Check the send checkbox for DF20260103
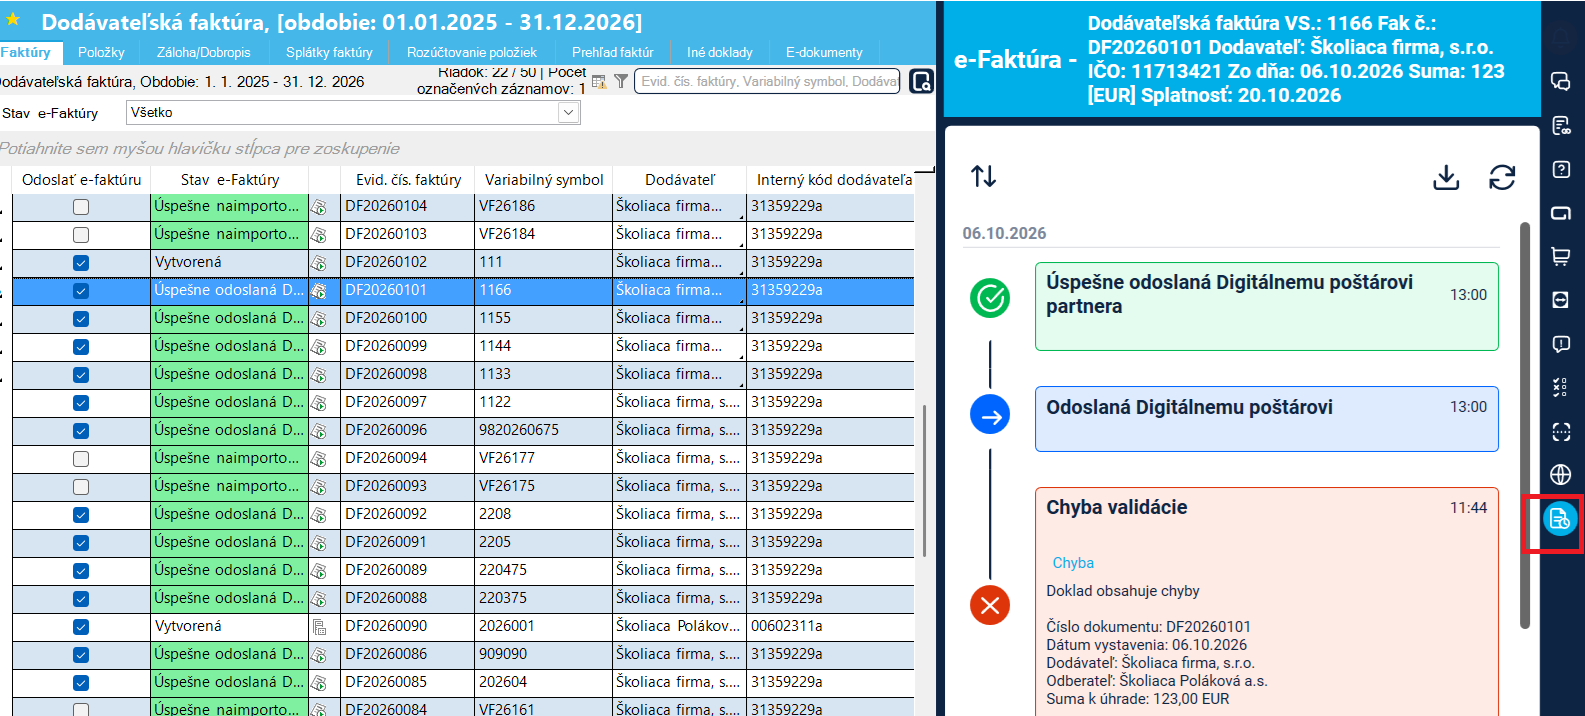The width and height of the screenshot is (1585, 716). [81, 235]
